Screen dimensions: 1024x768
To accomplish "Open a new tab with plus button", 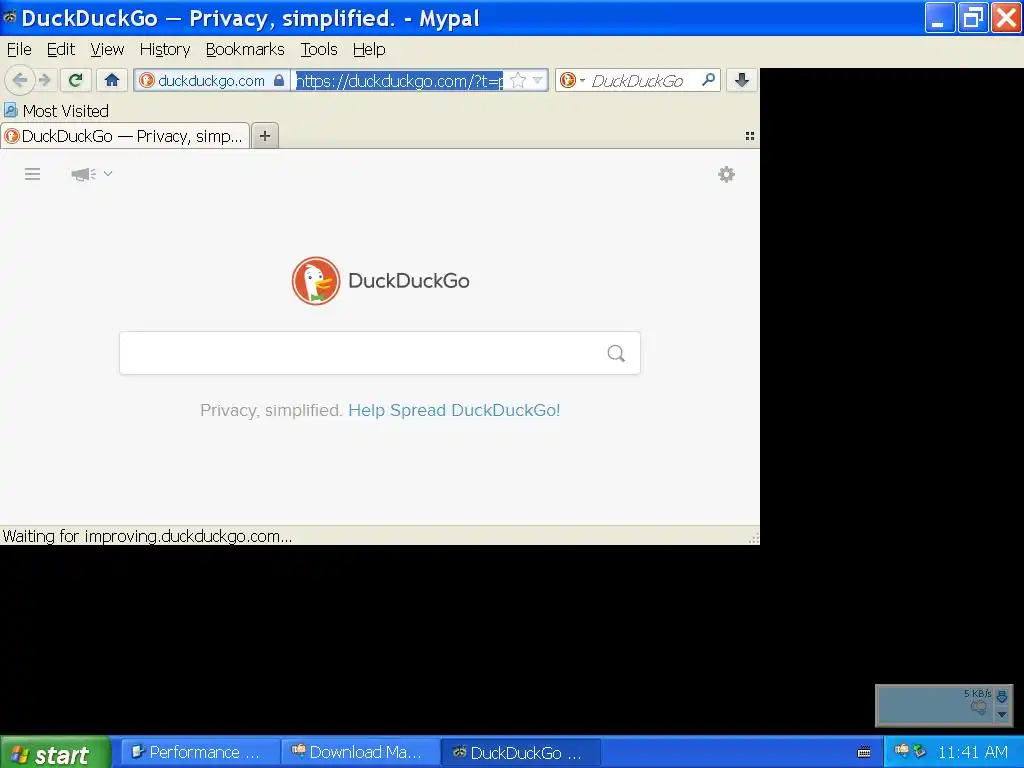I will pos(264,136).
